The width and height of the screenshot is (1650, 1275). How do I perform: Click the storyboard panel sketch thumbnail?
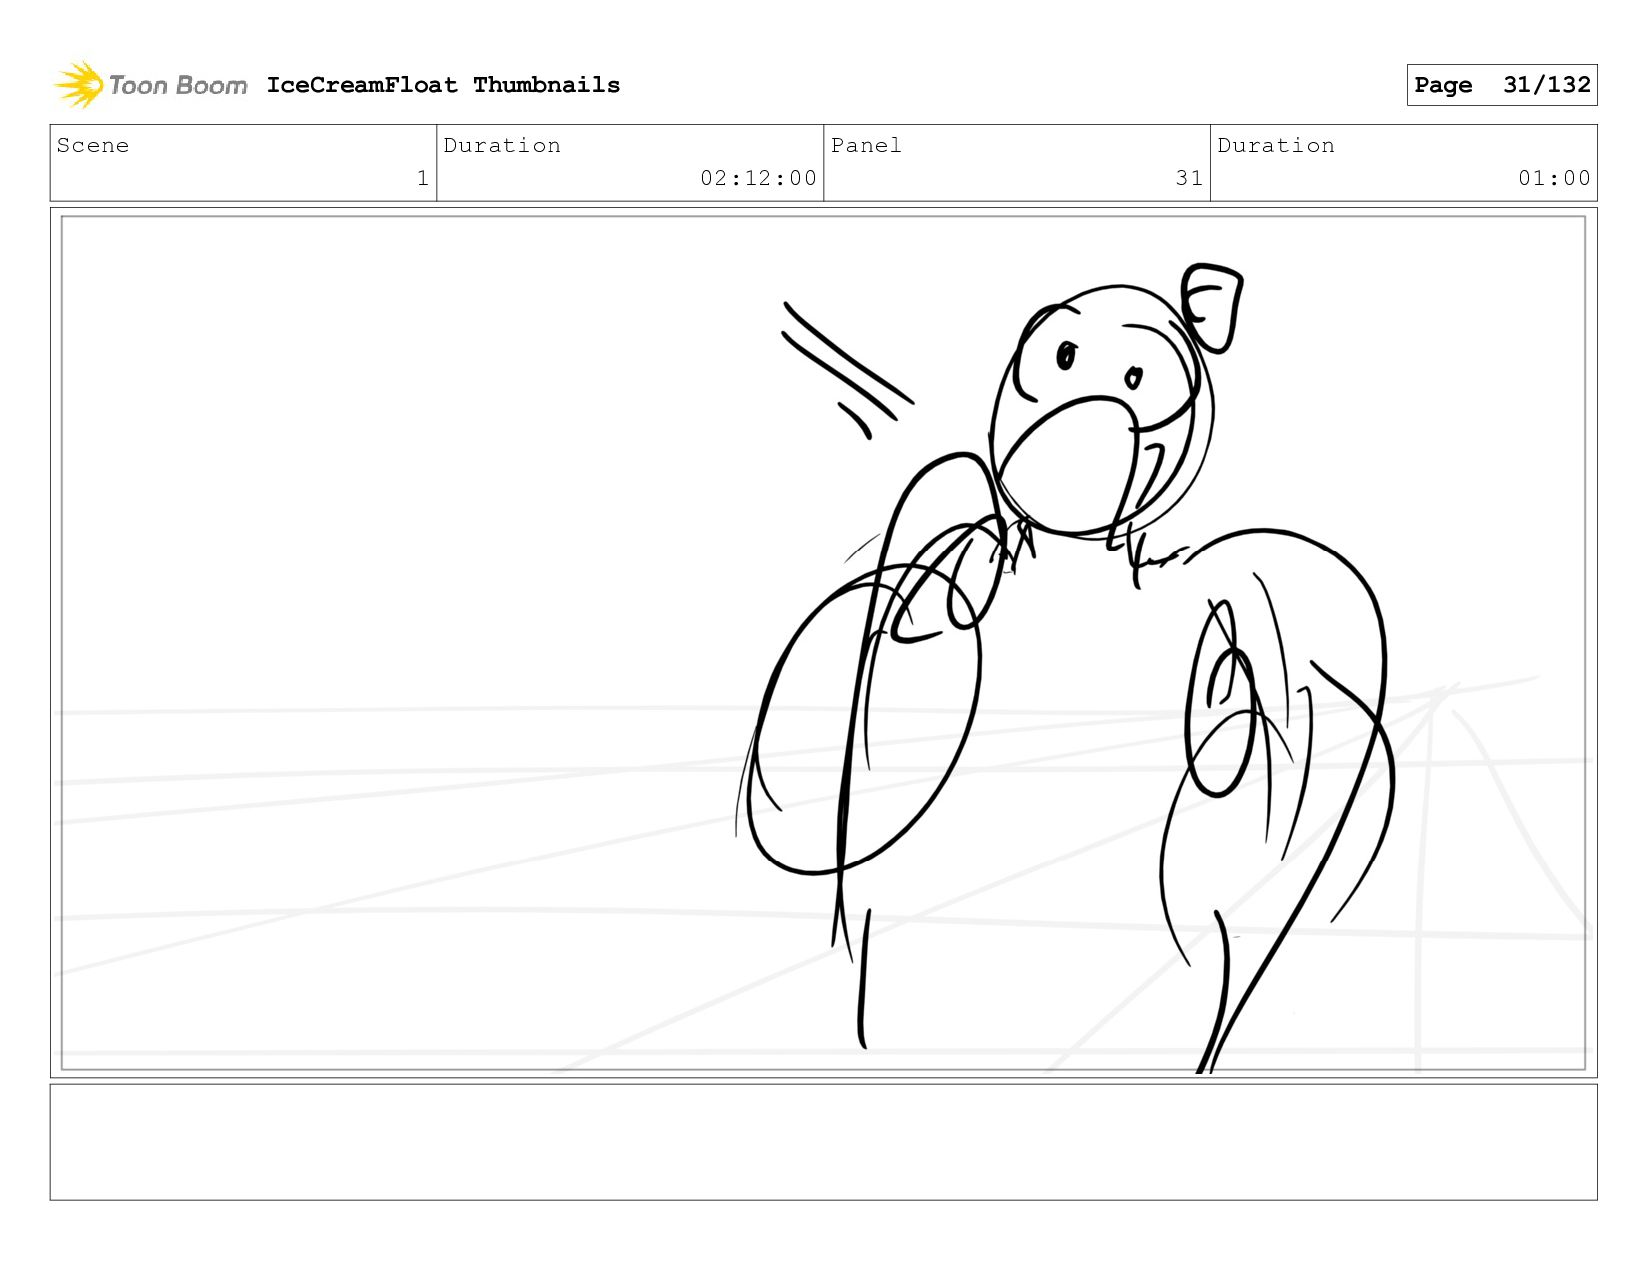click(x=824, y=643)
